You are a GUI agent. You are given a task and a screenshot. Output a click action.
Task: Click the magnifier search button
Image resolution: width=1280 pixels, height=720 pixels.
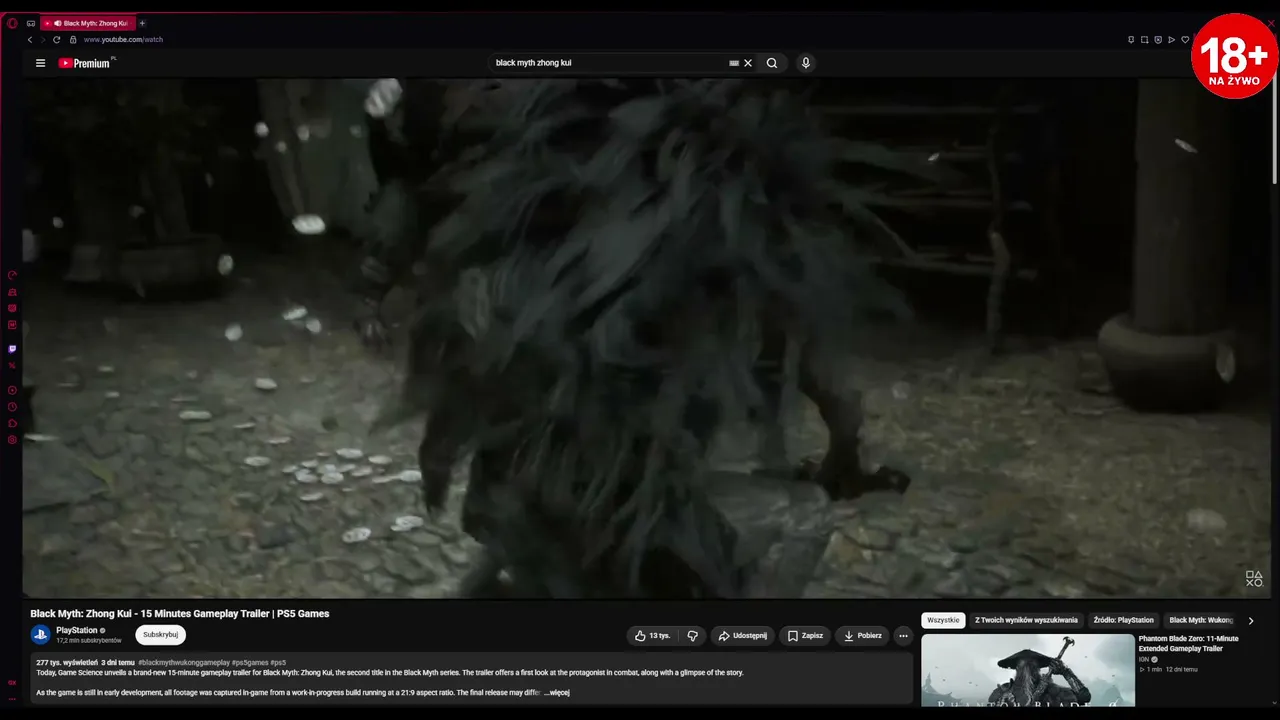(772, 63)
